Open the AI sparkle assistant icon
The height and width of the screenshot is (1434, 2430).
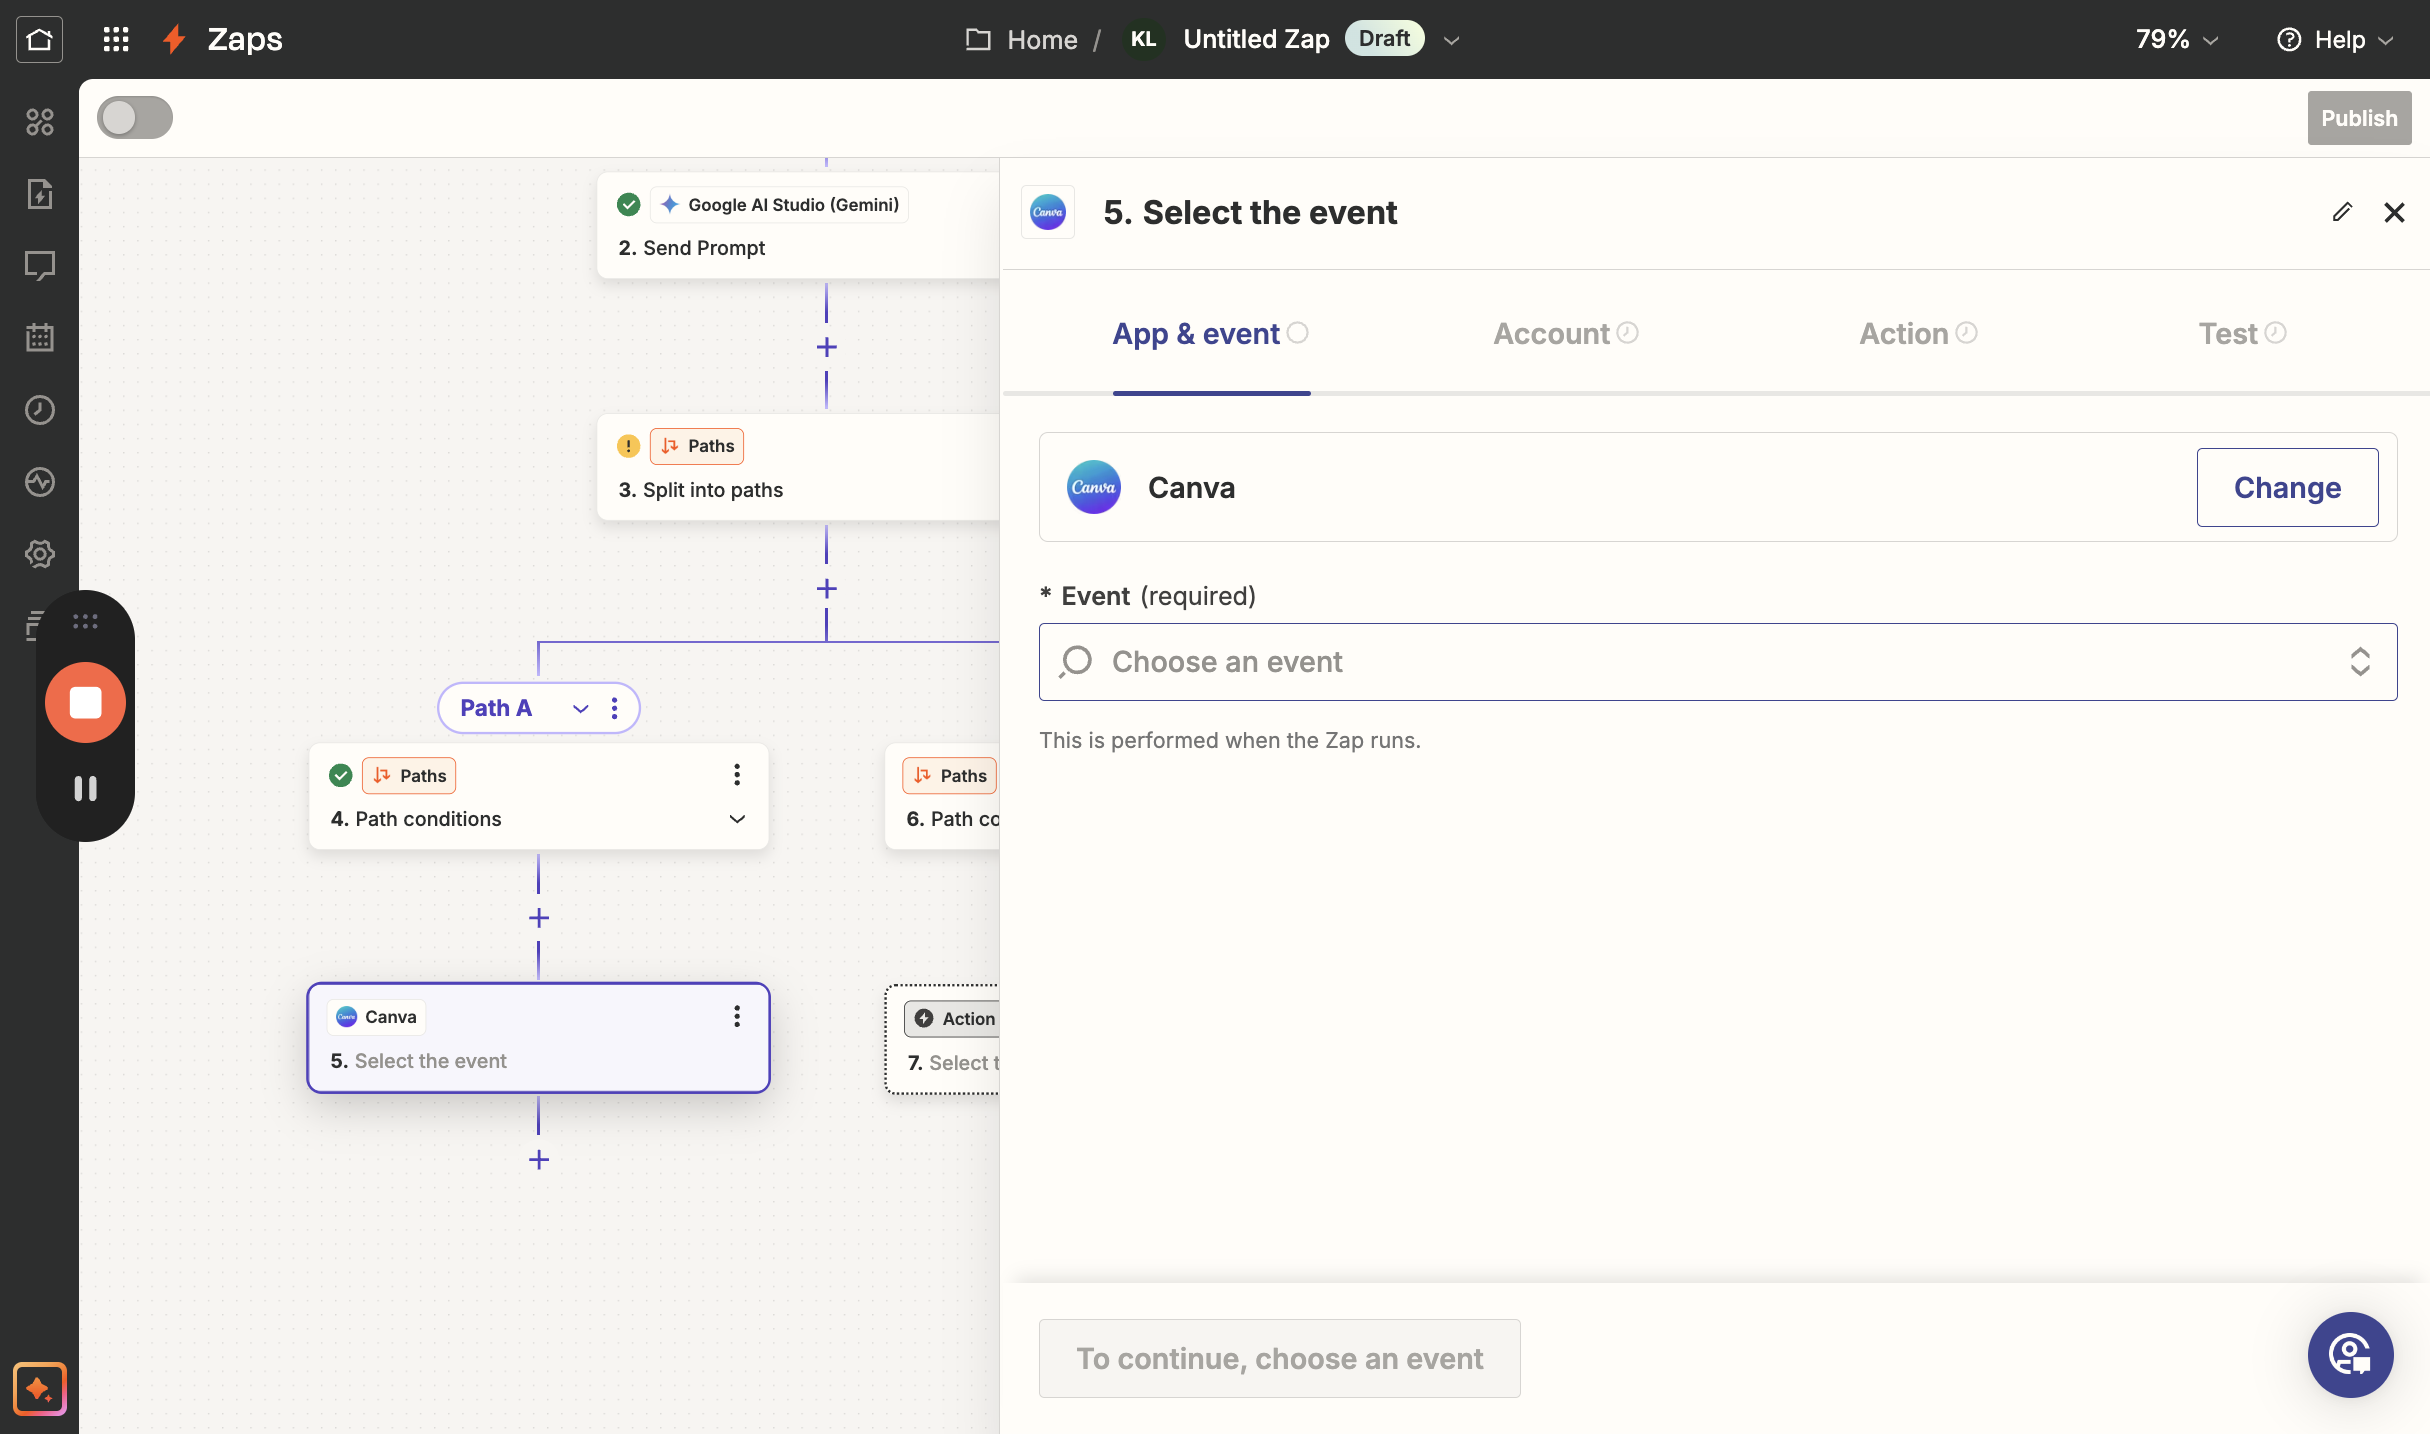click(x=40, y=1389)
